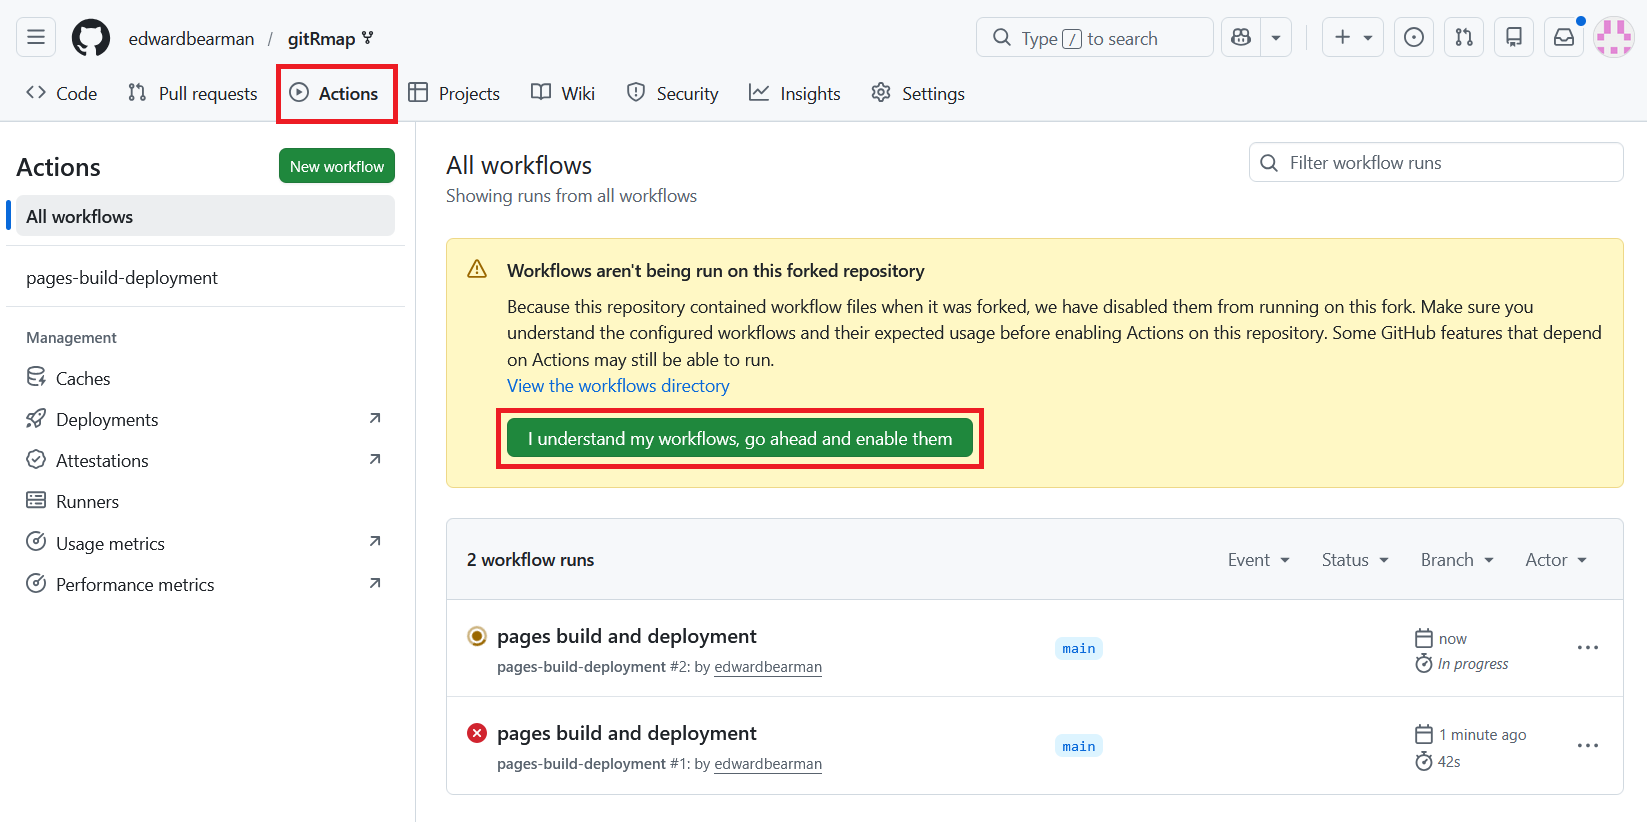
Task: Expand the Branch filter dropdown
Action: (x=1457, y=560)
